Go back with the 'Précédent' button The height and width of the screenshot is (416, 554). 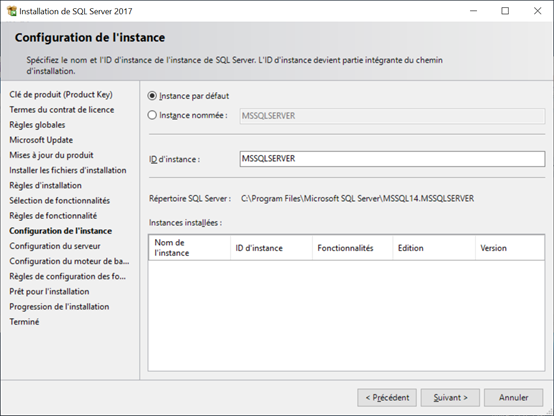coord(387,398)
